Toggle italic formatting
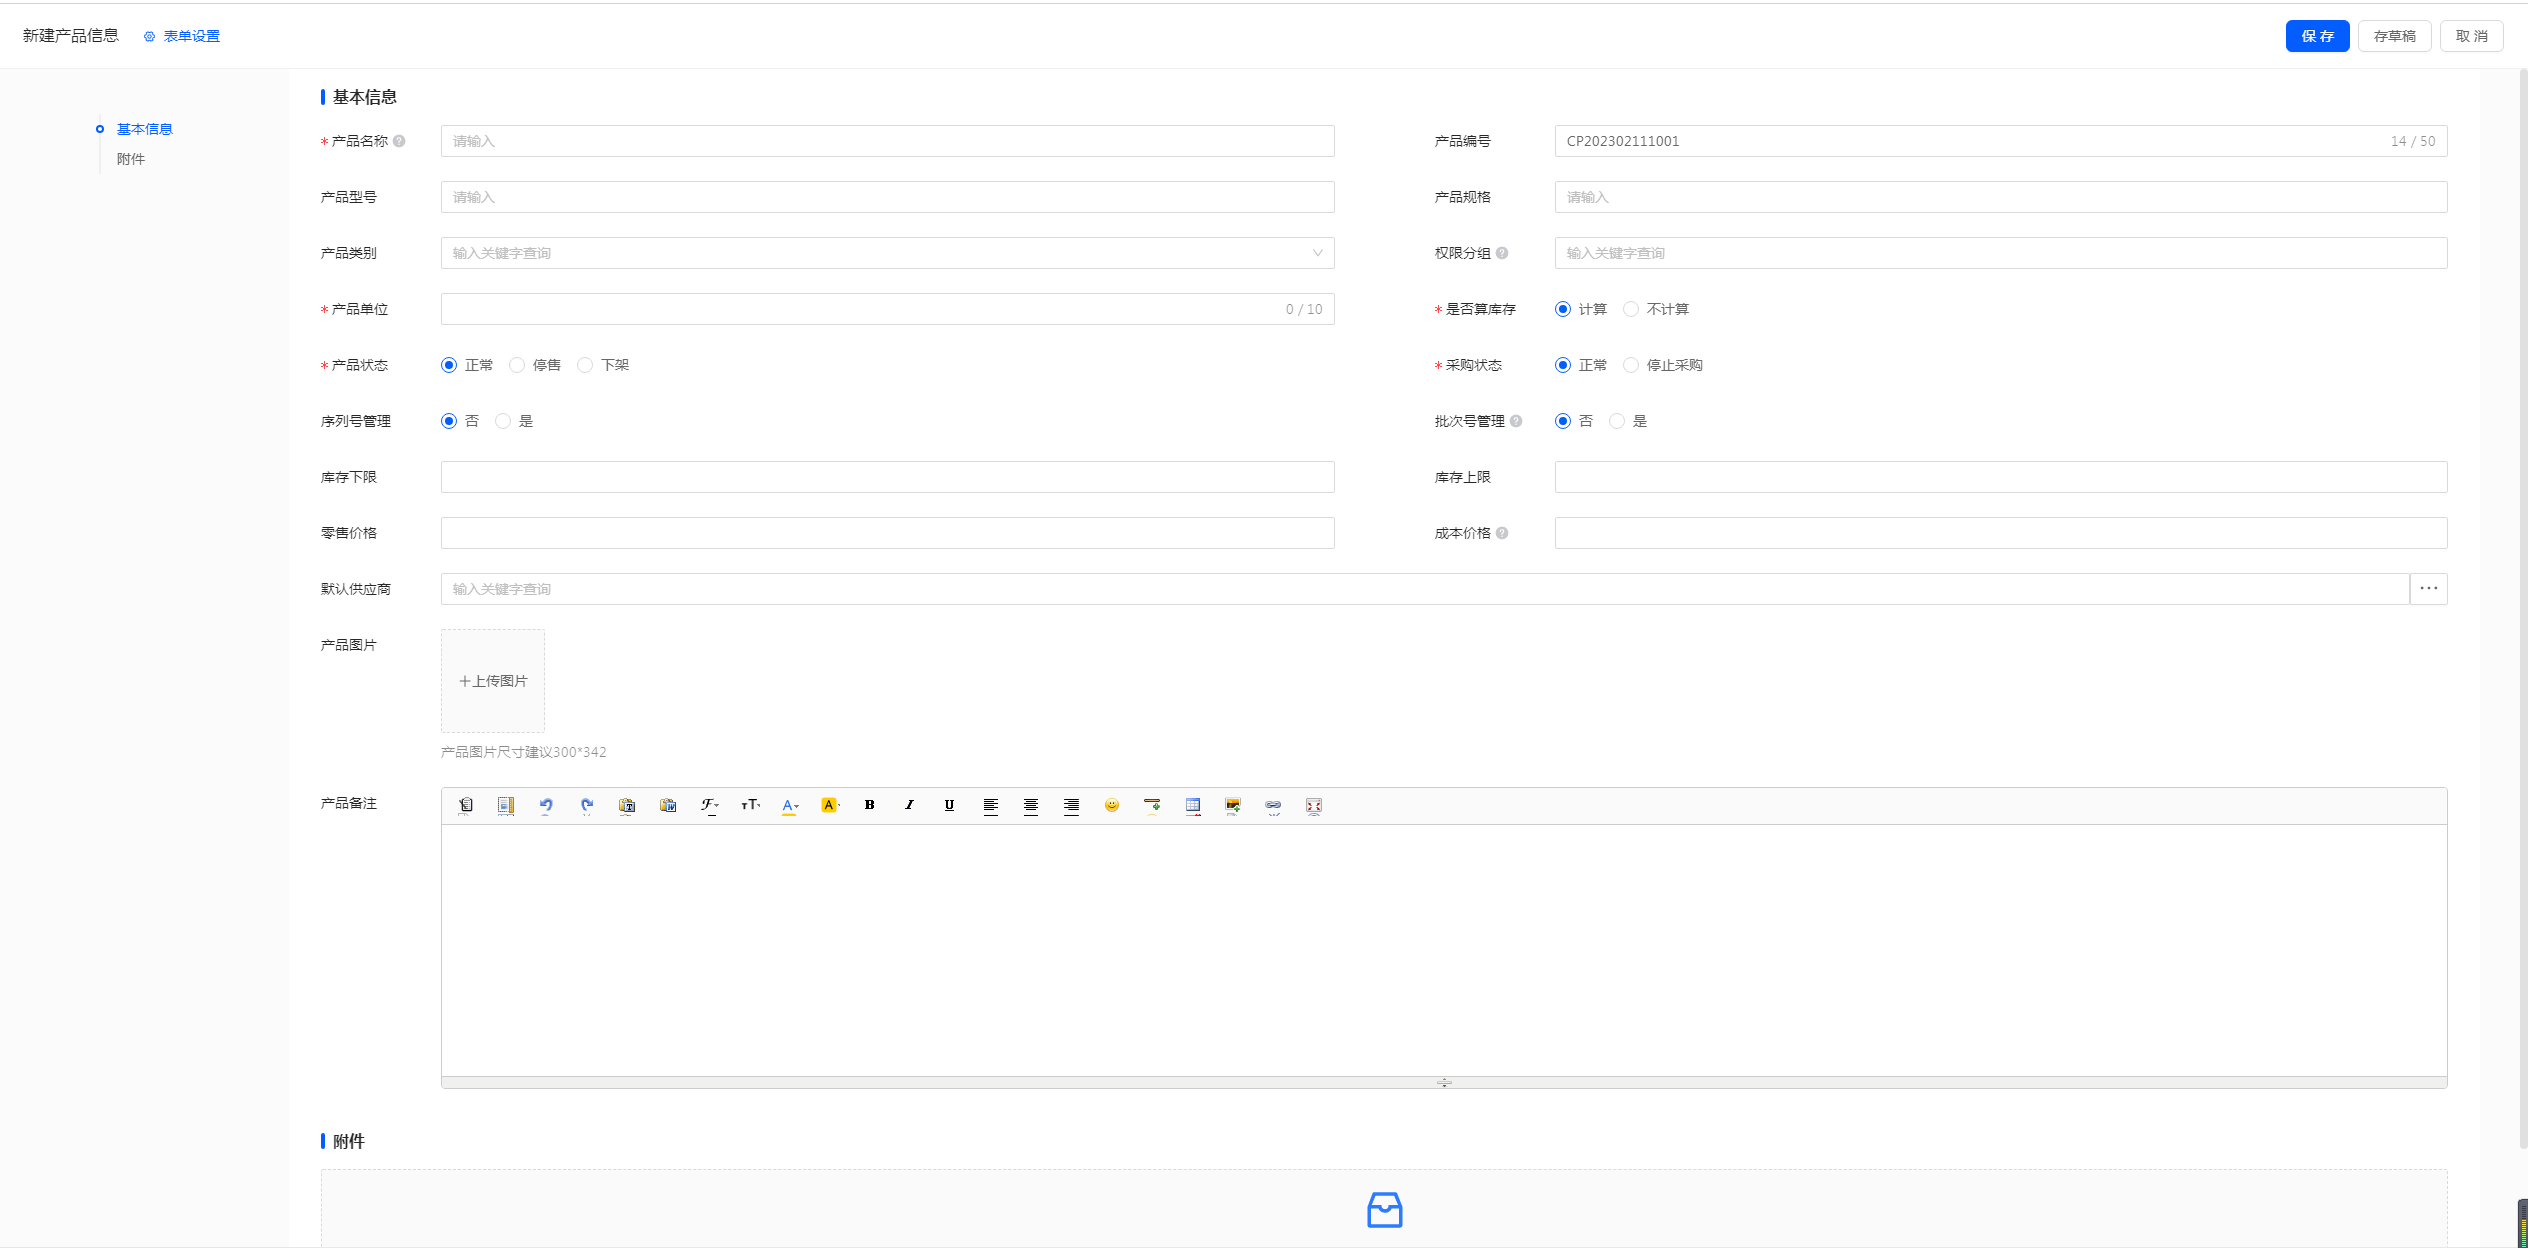Image resolution: width=2528 pixels, height=1248 pixels. (x=909, y=805)
